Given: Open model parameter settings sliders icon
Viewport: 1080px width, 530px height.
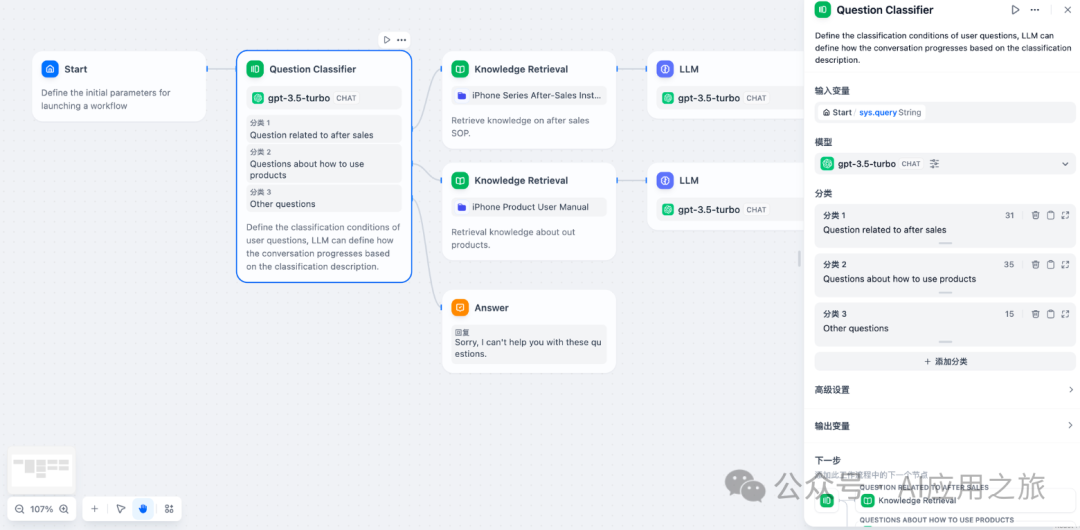Looking at the screenshot, I should pos(934,164).
